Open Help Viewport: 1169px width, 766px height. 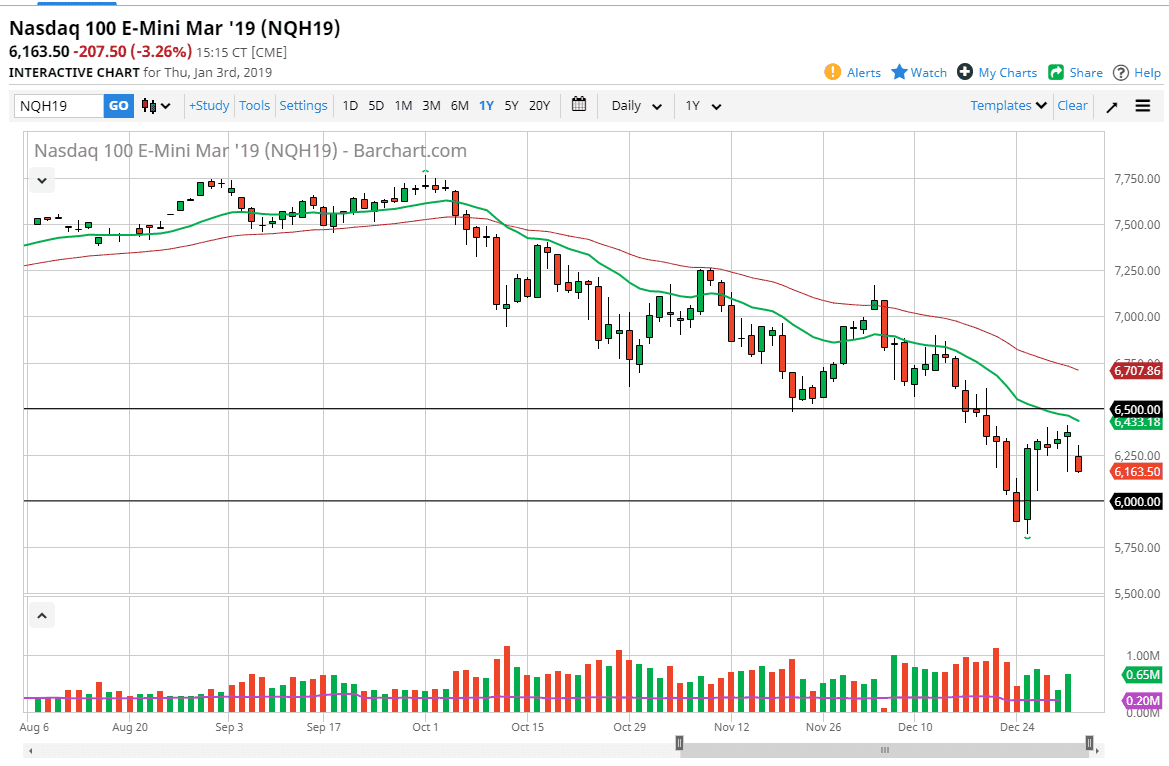[x=1136, y=72]
